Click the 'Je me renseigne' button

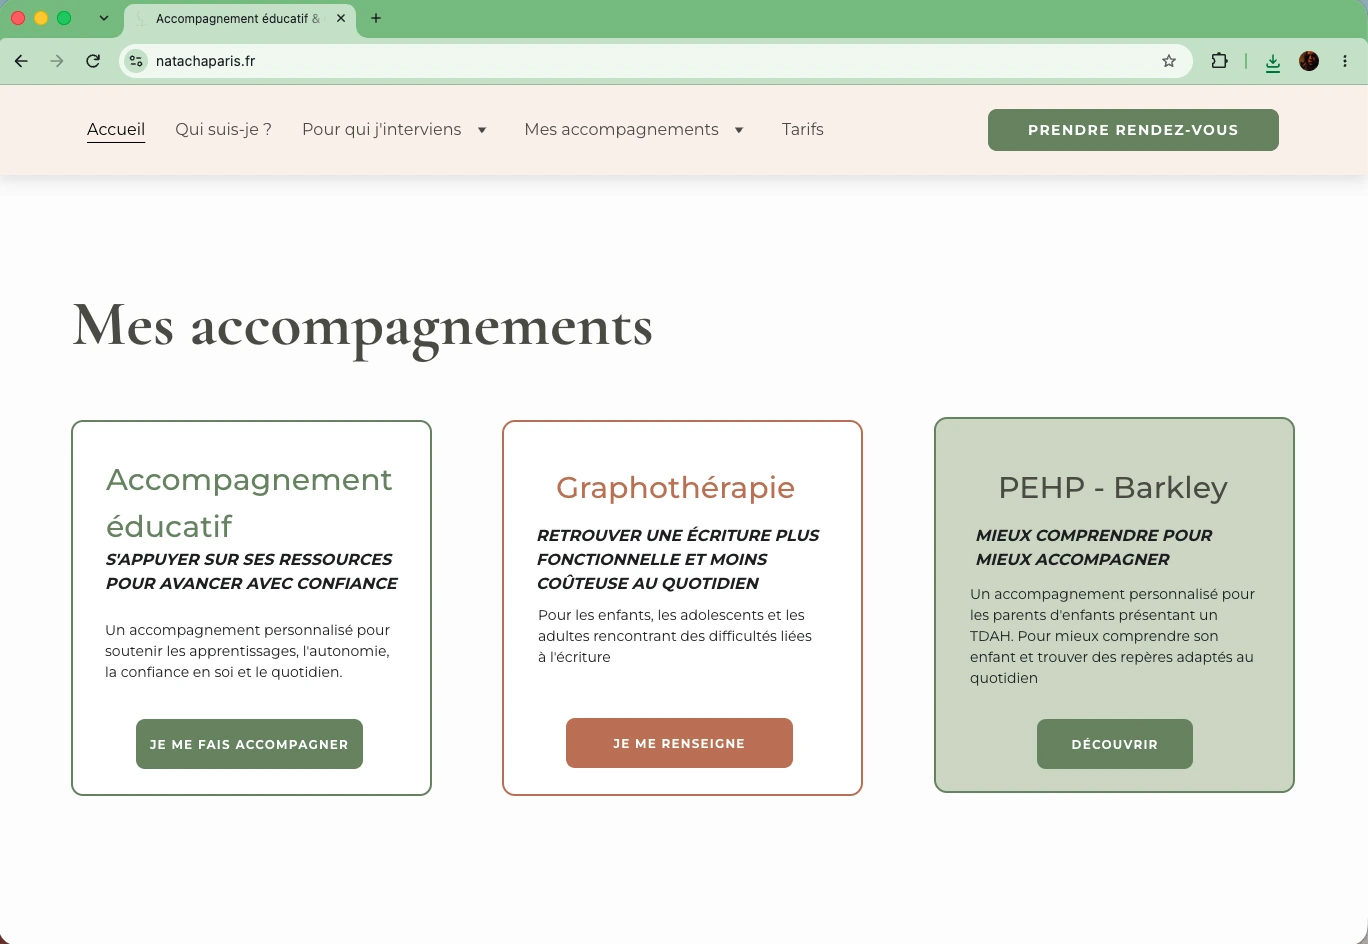pyautogui.click(x=679, y=743)
